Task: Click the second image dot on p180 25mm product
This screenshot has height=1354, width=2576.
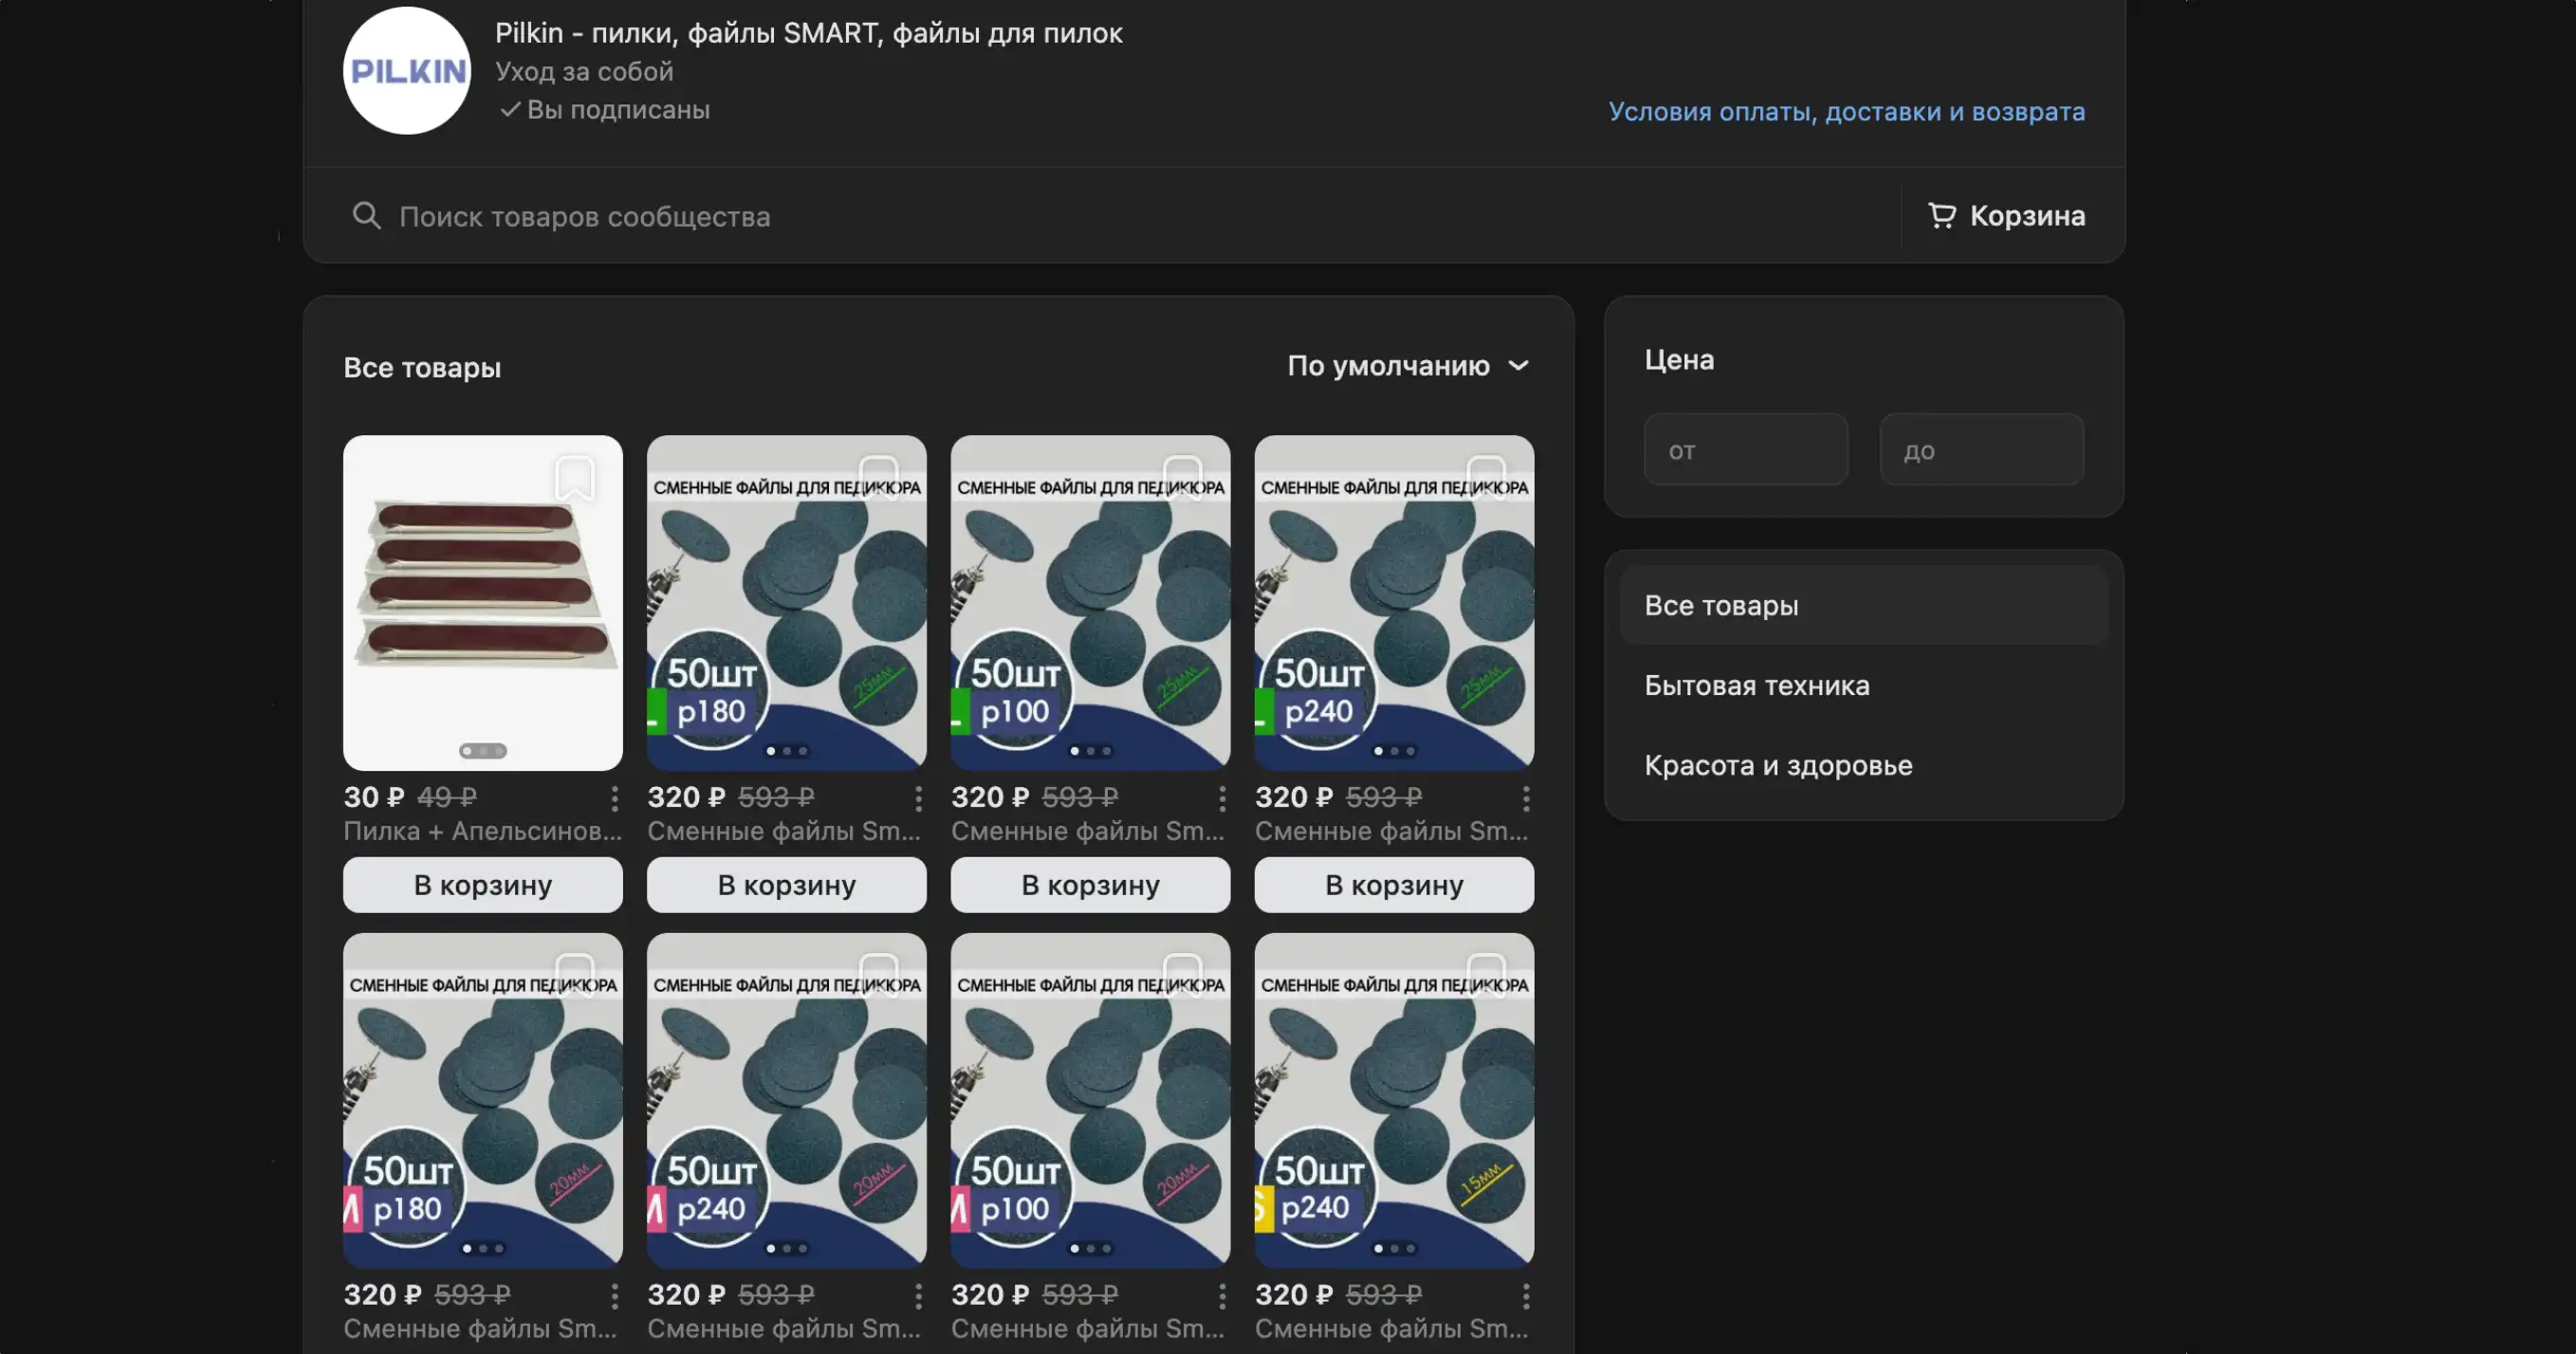Action: pyautogui.click(x=787, y=751)
